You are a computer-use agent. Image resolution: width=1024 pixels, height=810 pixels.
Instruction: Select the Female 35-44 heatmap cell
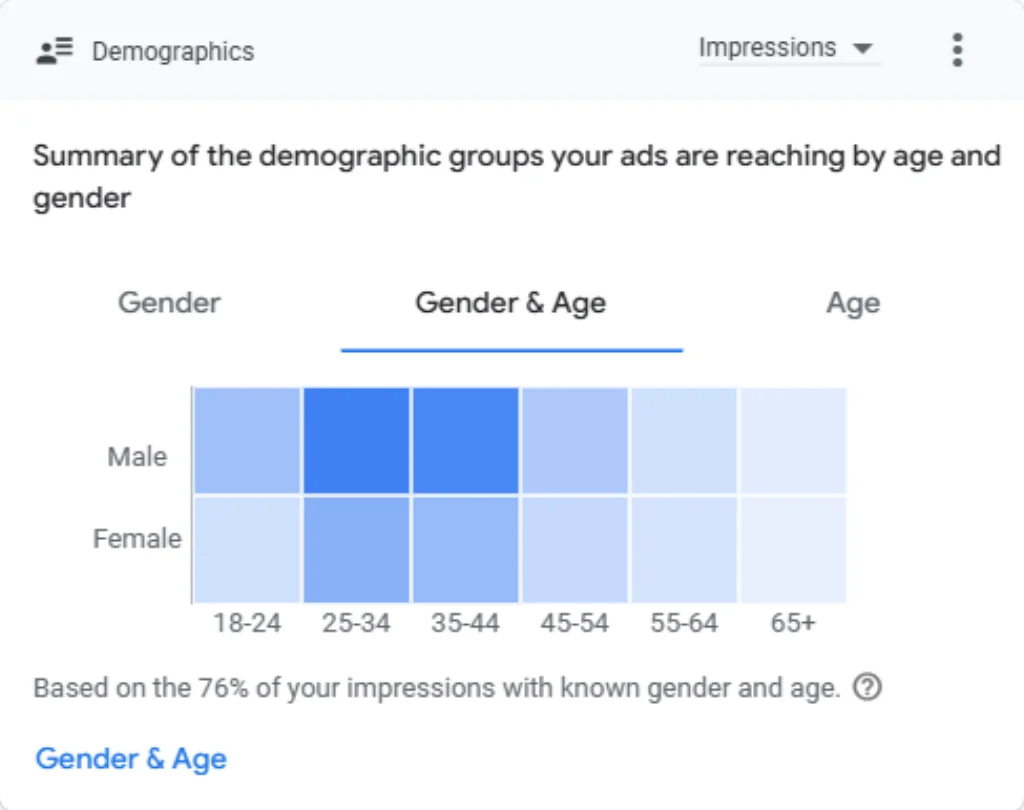pos(466,549)
